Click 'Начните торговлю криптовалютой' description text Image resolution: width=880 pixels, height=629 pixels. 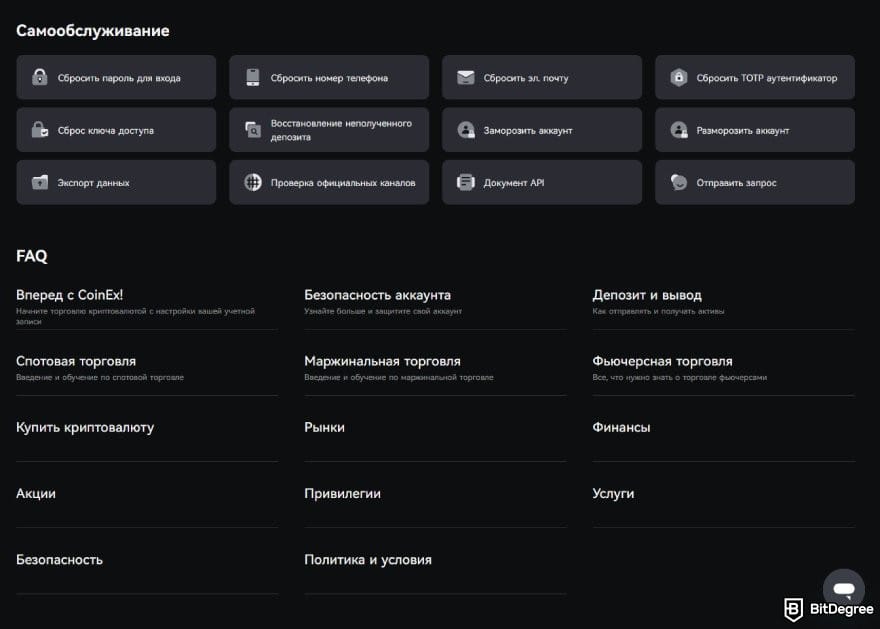pos(135,316)
